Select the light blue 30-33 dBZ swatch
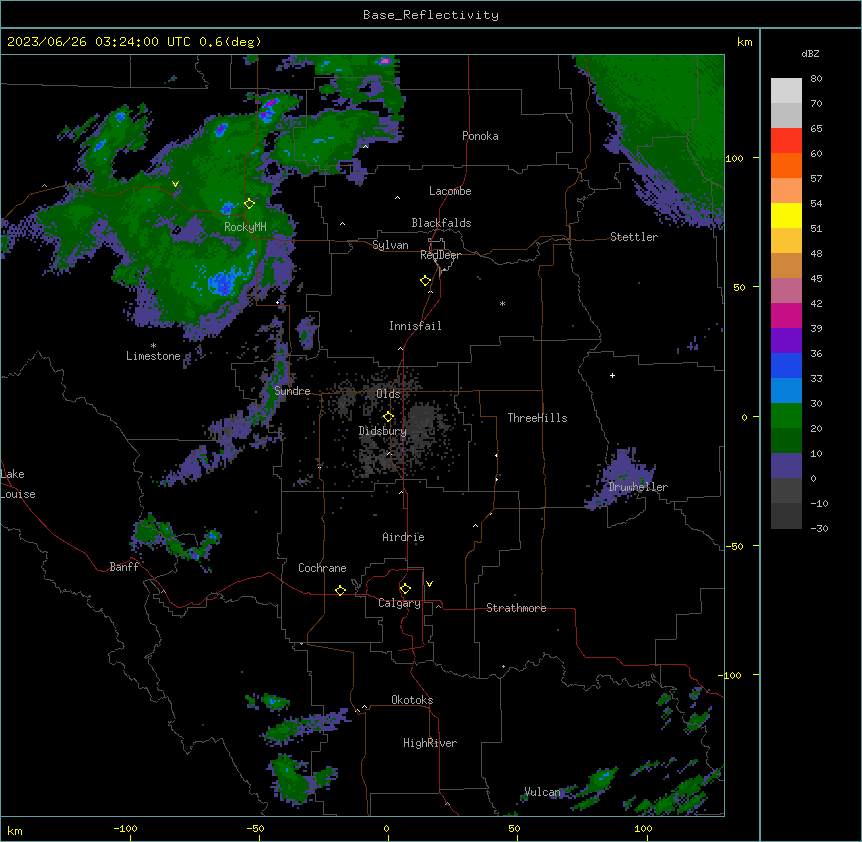This screenshot has height=842, width=862. click(786, 390)
